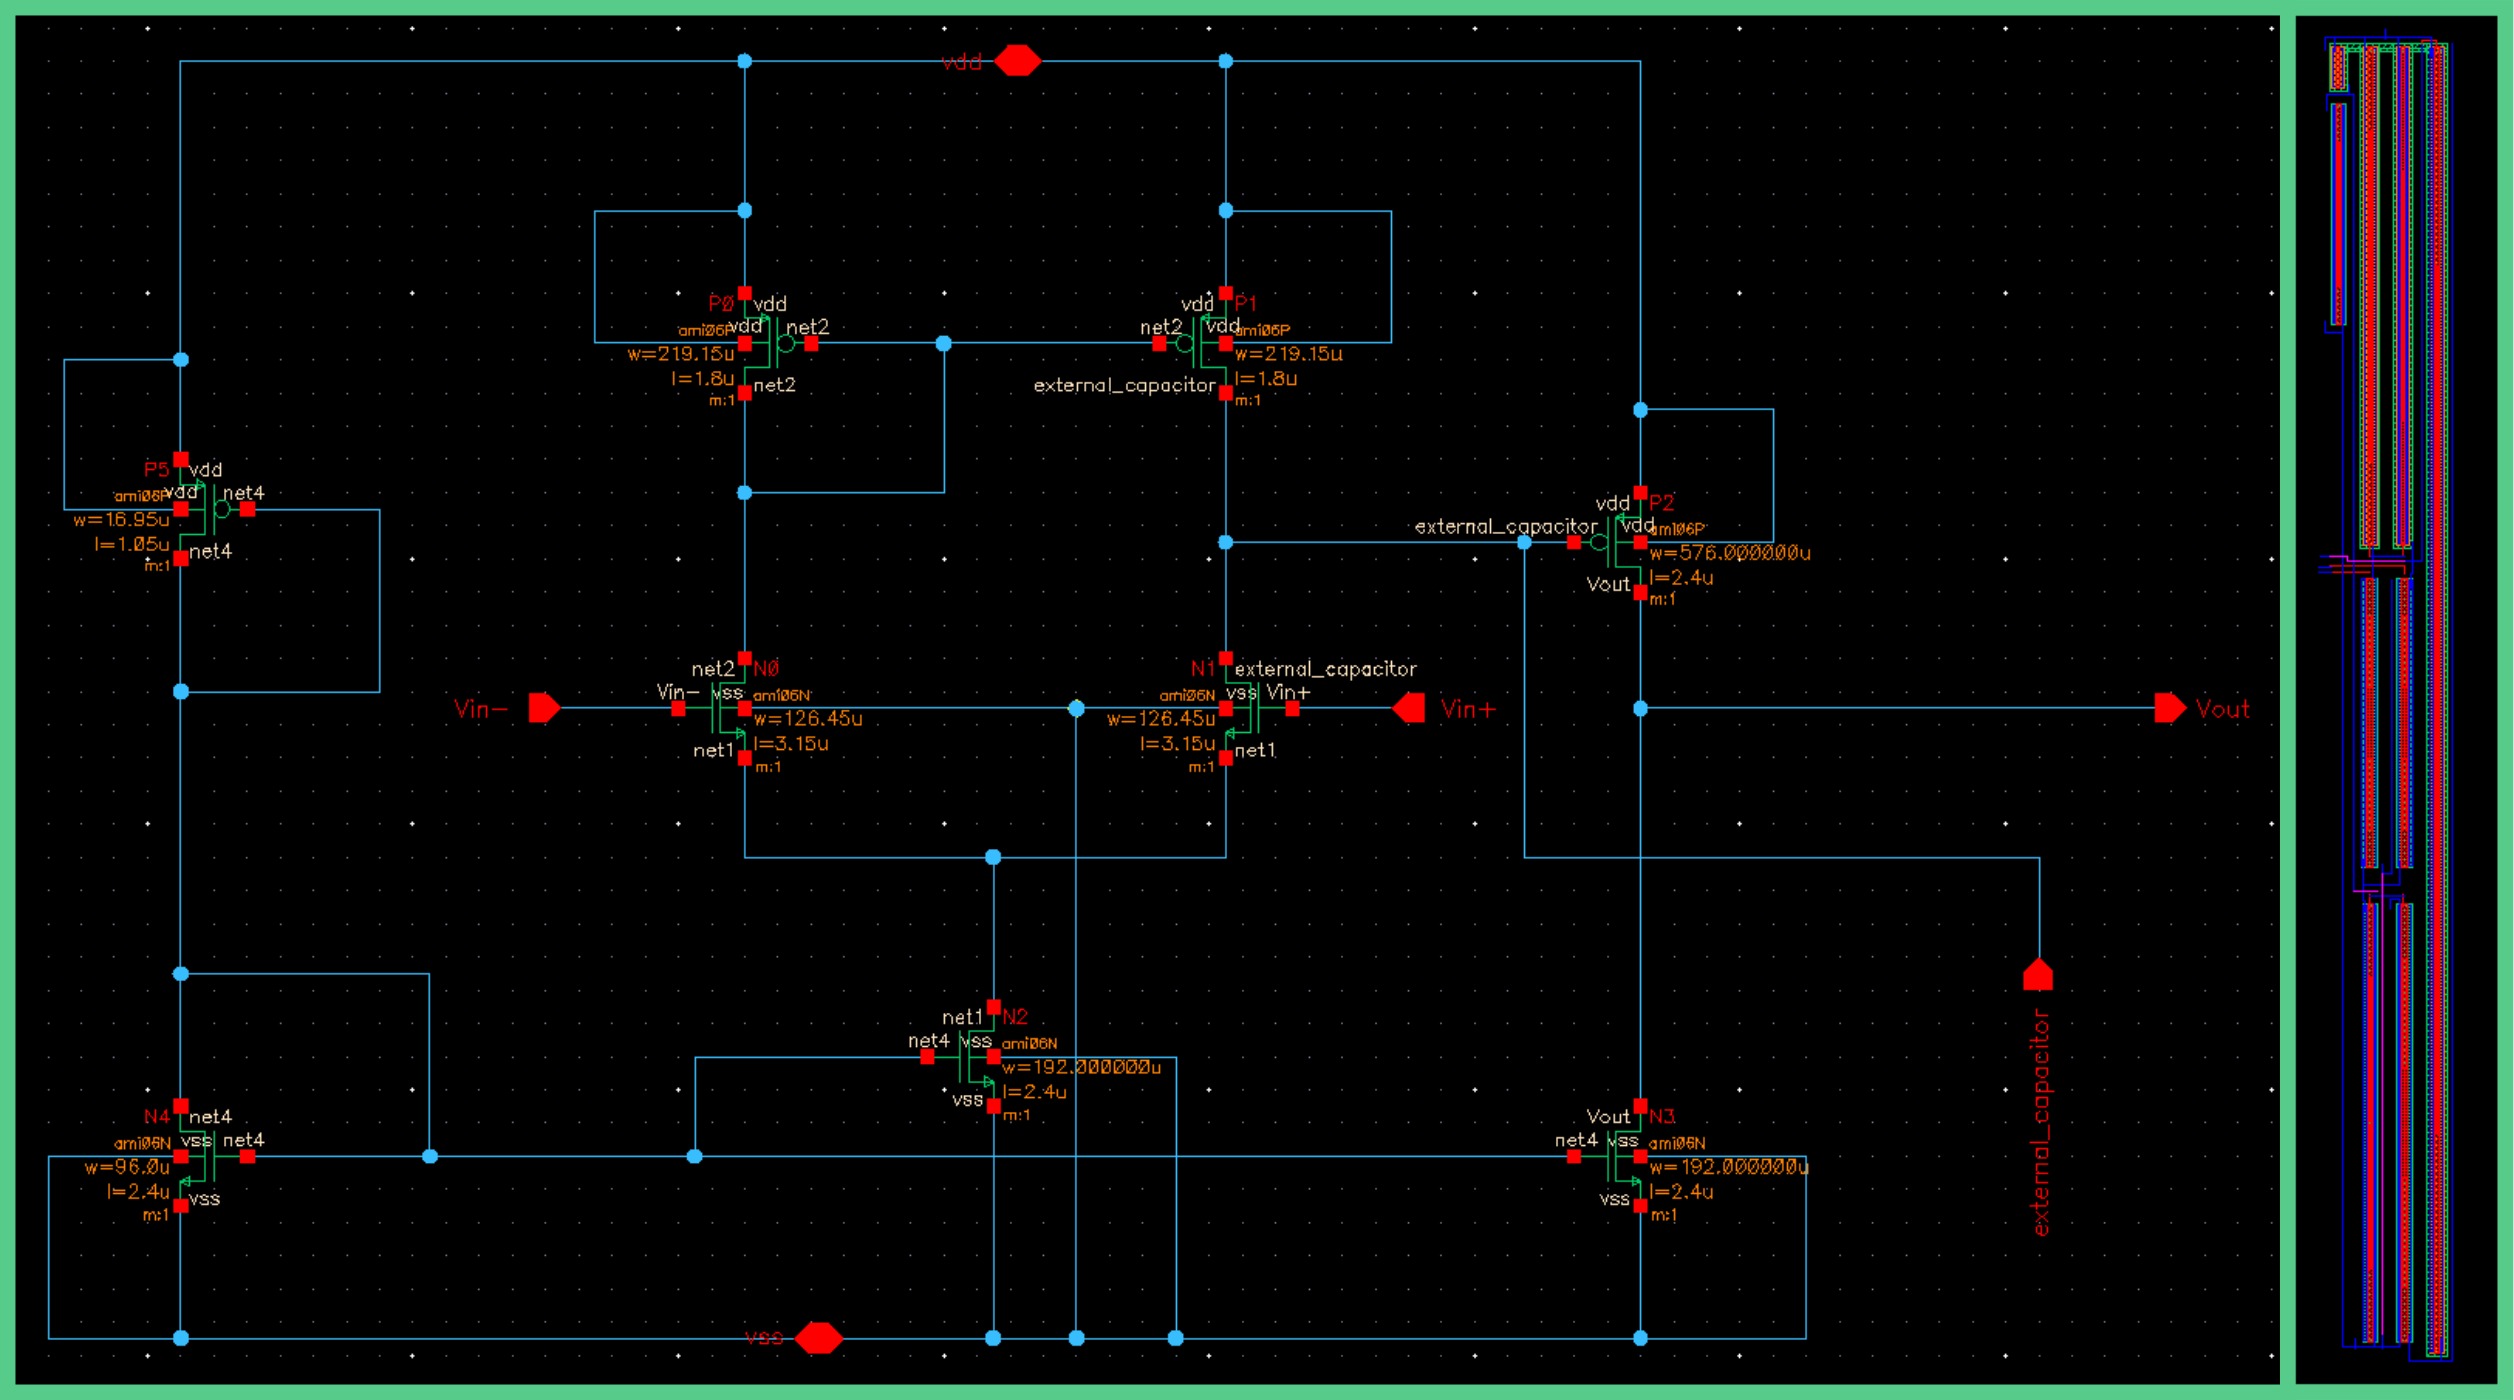Select PMOS transistor P2 symbol

pos(1609,543)
